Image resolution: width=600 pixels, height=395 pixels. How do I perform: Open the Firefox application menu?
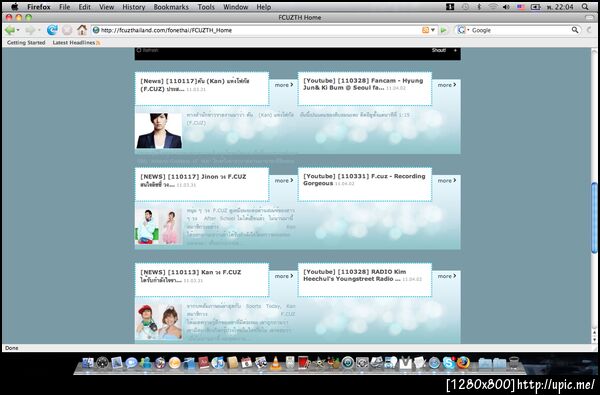(x=39, y=7)
